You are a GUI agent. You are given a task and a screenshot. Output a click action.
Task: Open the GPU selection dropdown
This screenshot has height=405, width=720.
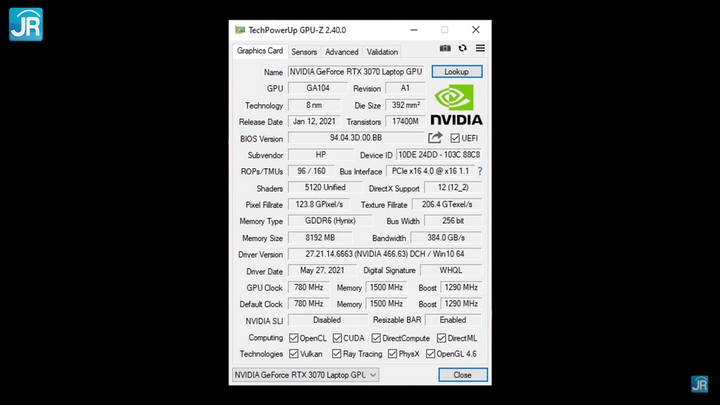(x=305, y=375)
